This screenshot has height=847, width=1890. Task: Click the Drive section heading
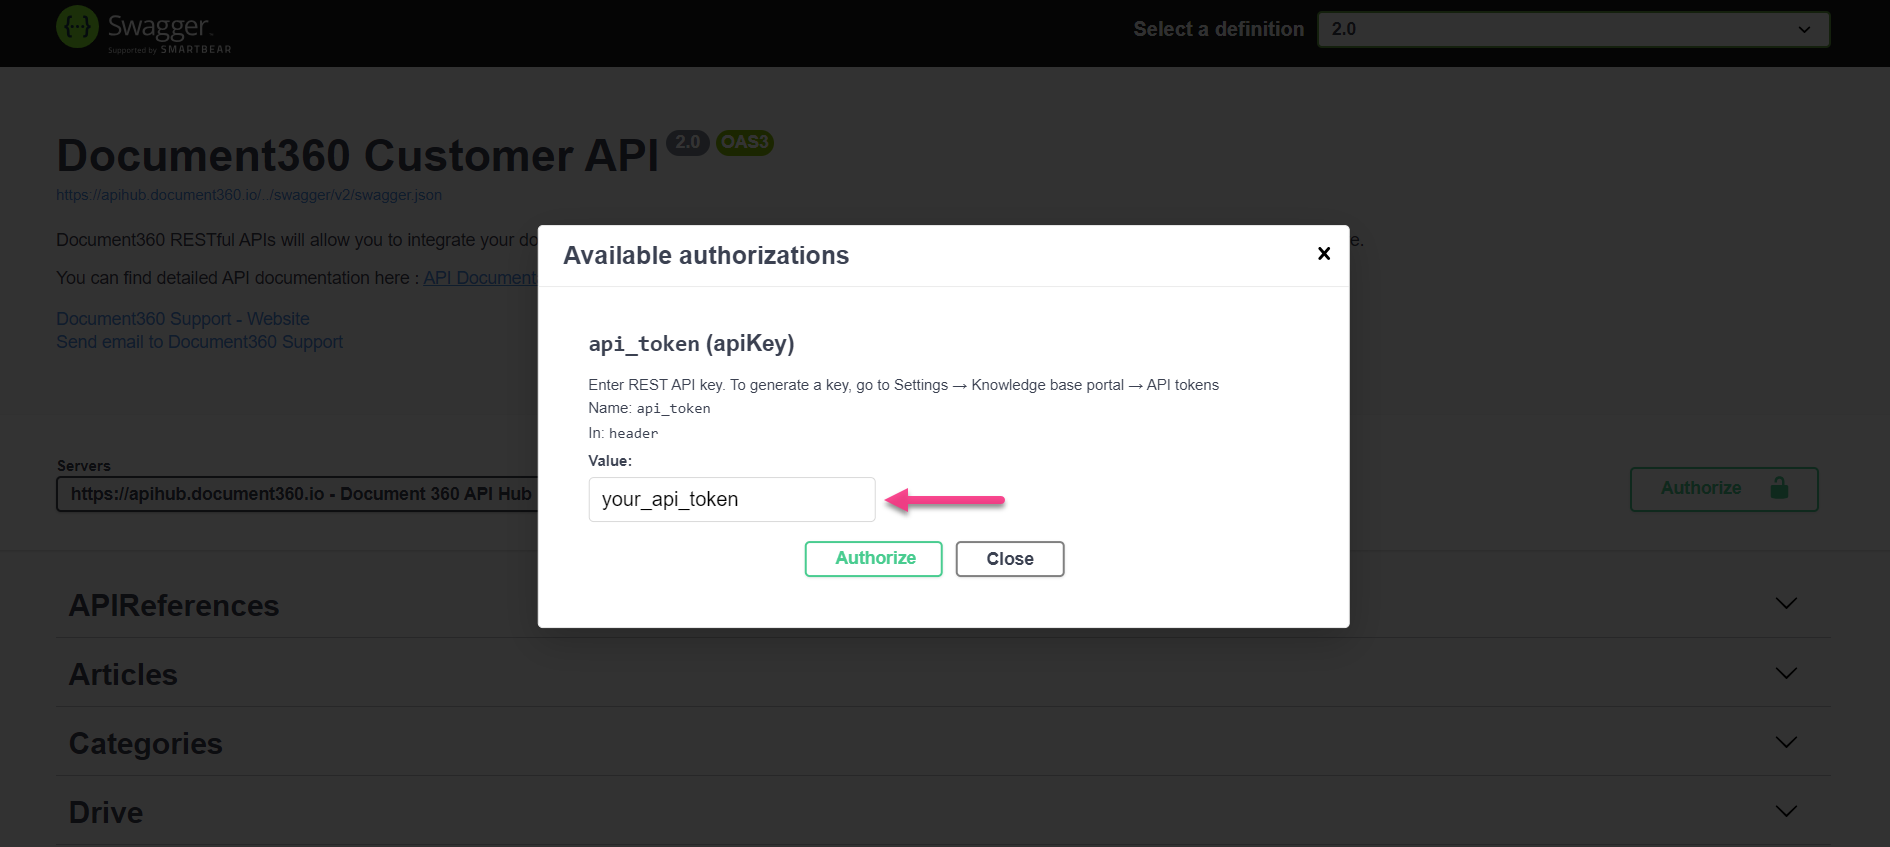[106, 813]
